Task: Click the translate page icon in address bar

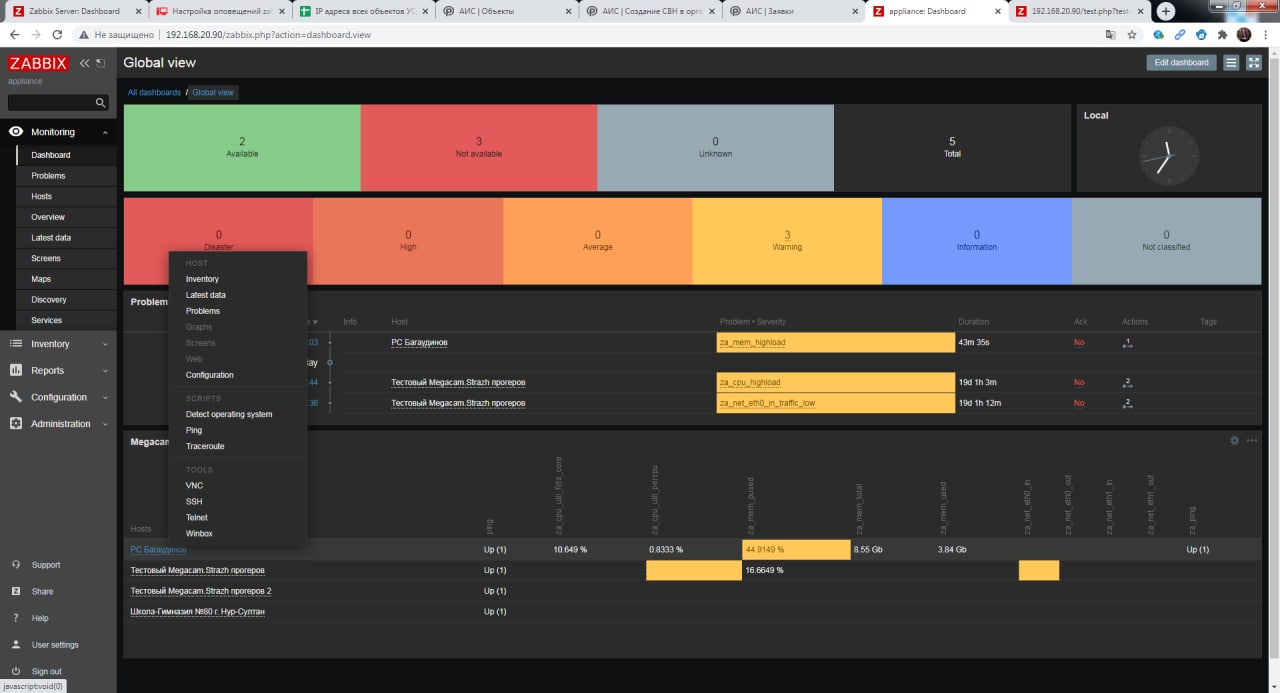Action: point(1110,34)
